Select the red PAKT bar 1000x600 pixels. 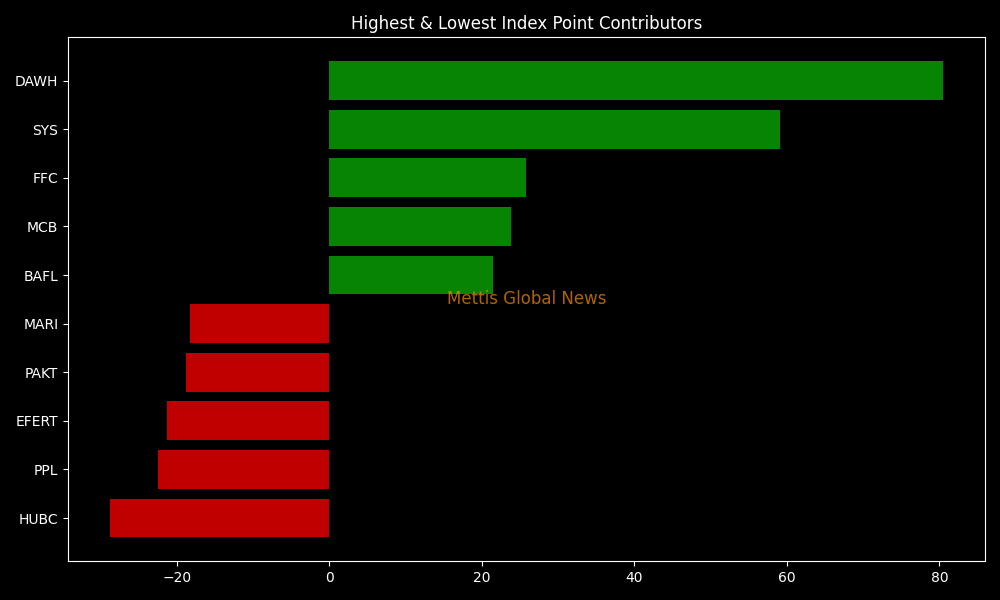[258, 372]
